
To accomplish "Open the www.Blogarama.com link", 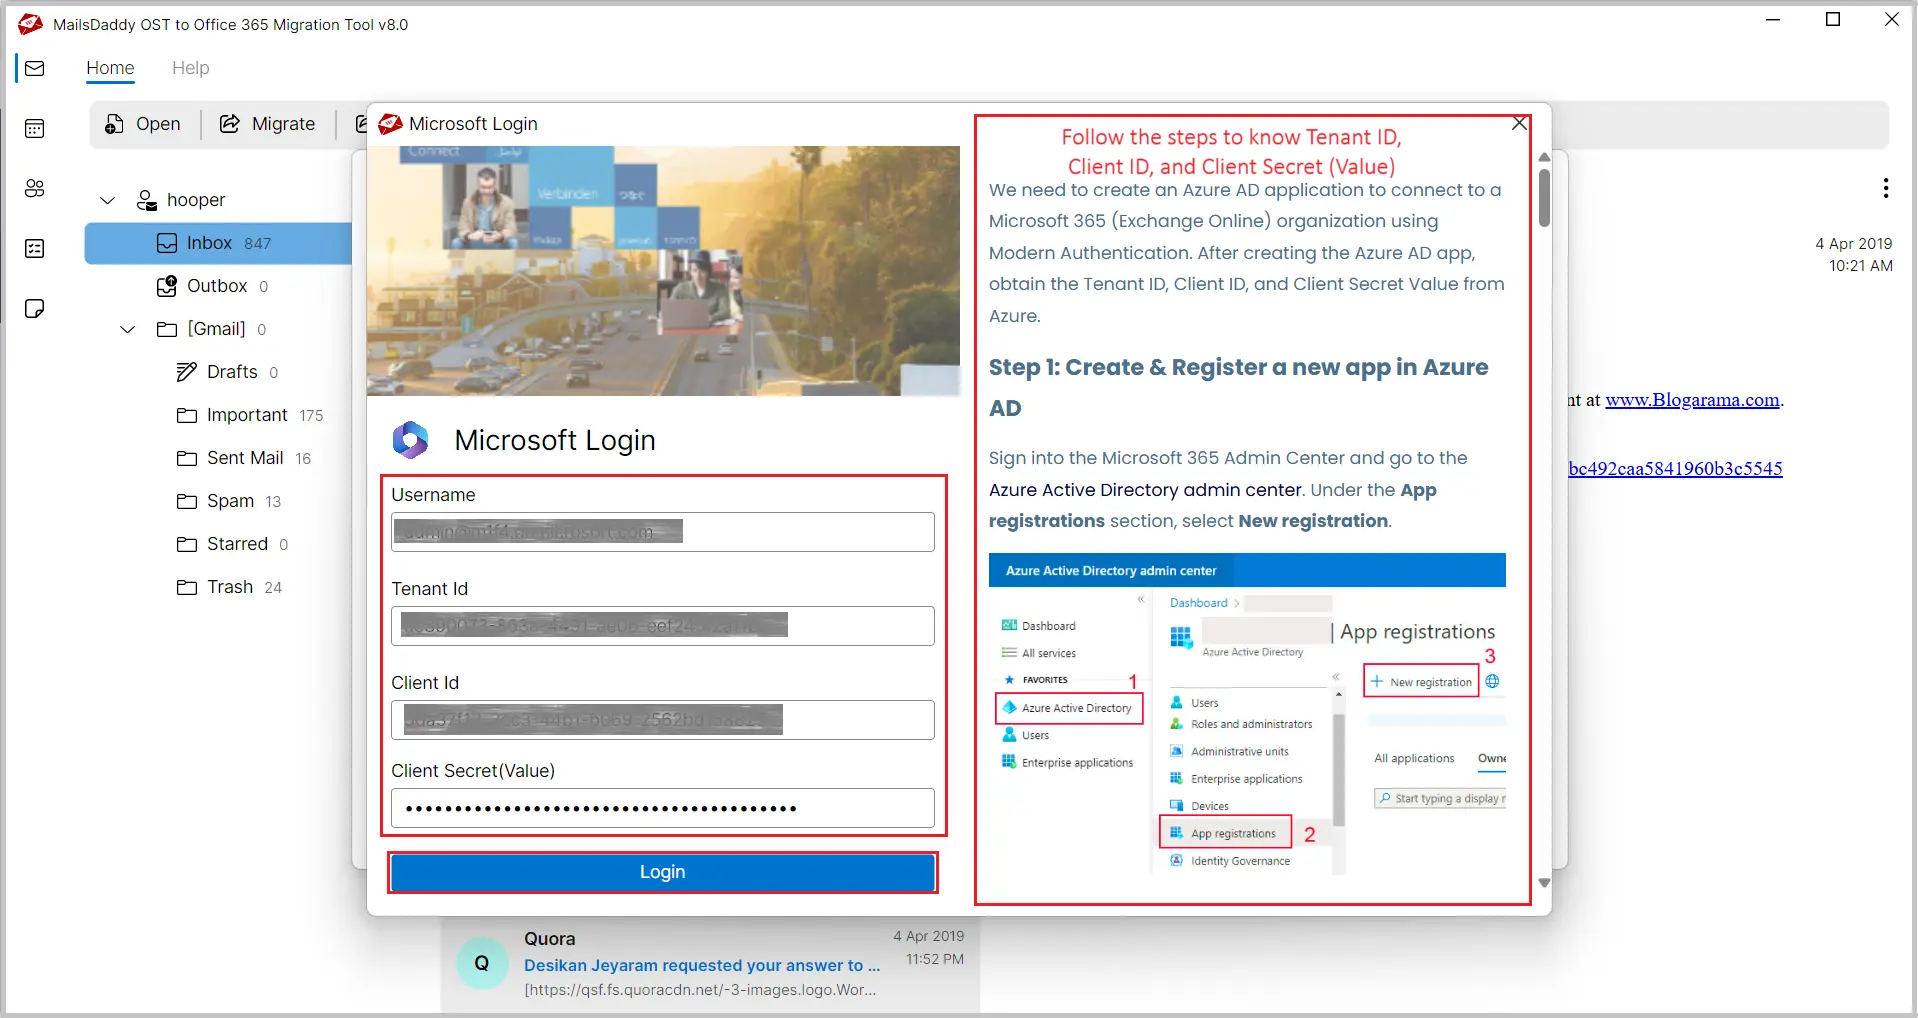I will click(x=1692, y=400).
